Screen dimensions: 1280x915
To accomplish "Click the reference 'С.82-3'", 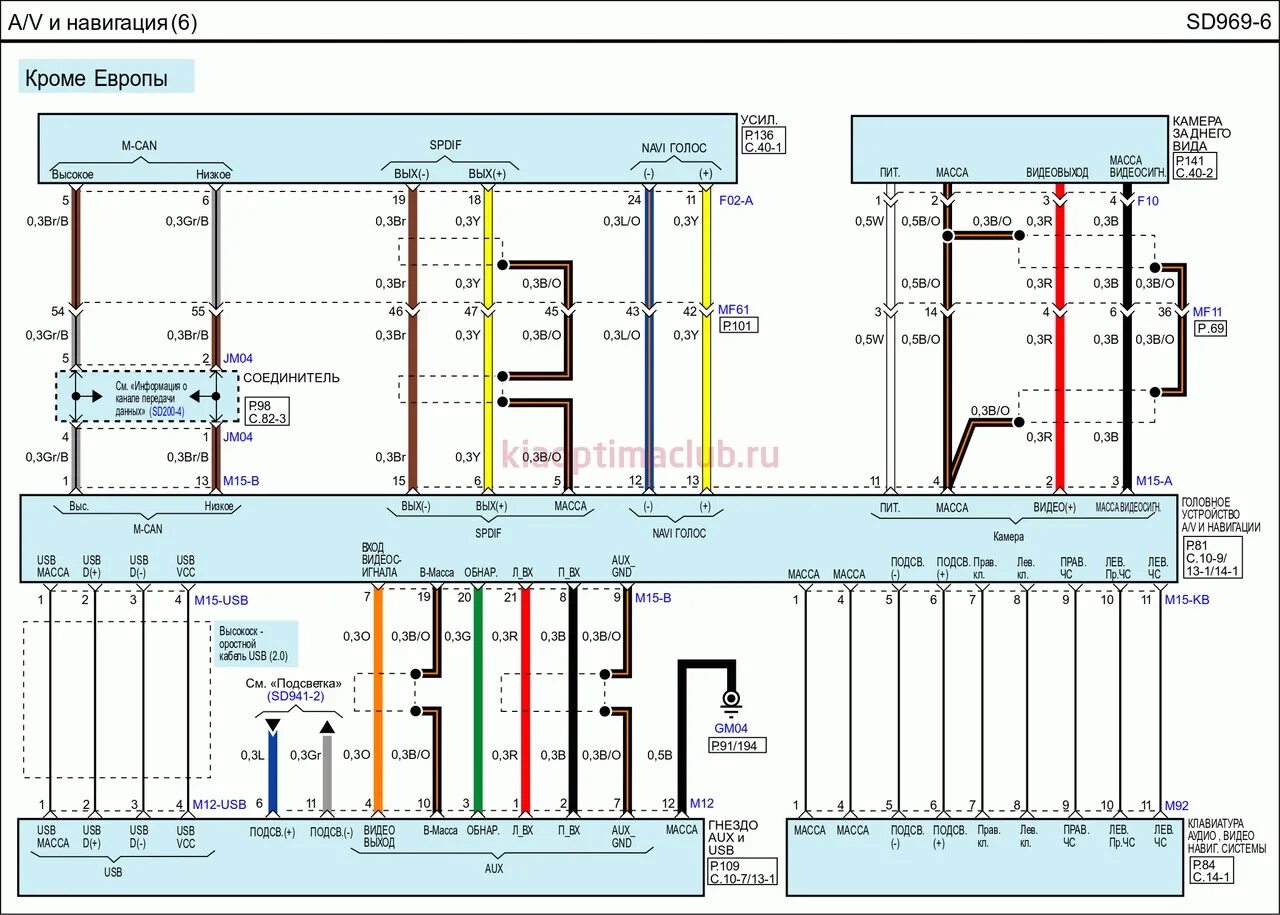I will tap(266, 417).
